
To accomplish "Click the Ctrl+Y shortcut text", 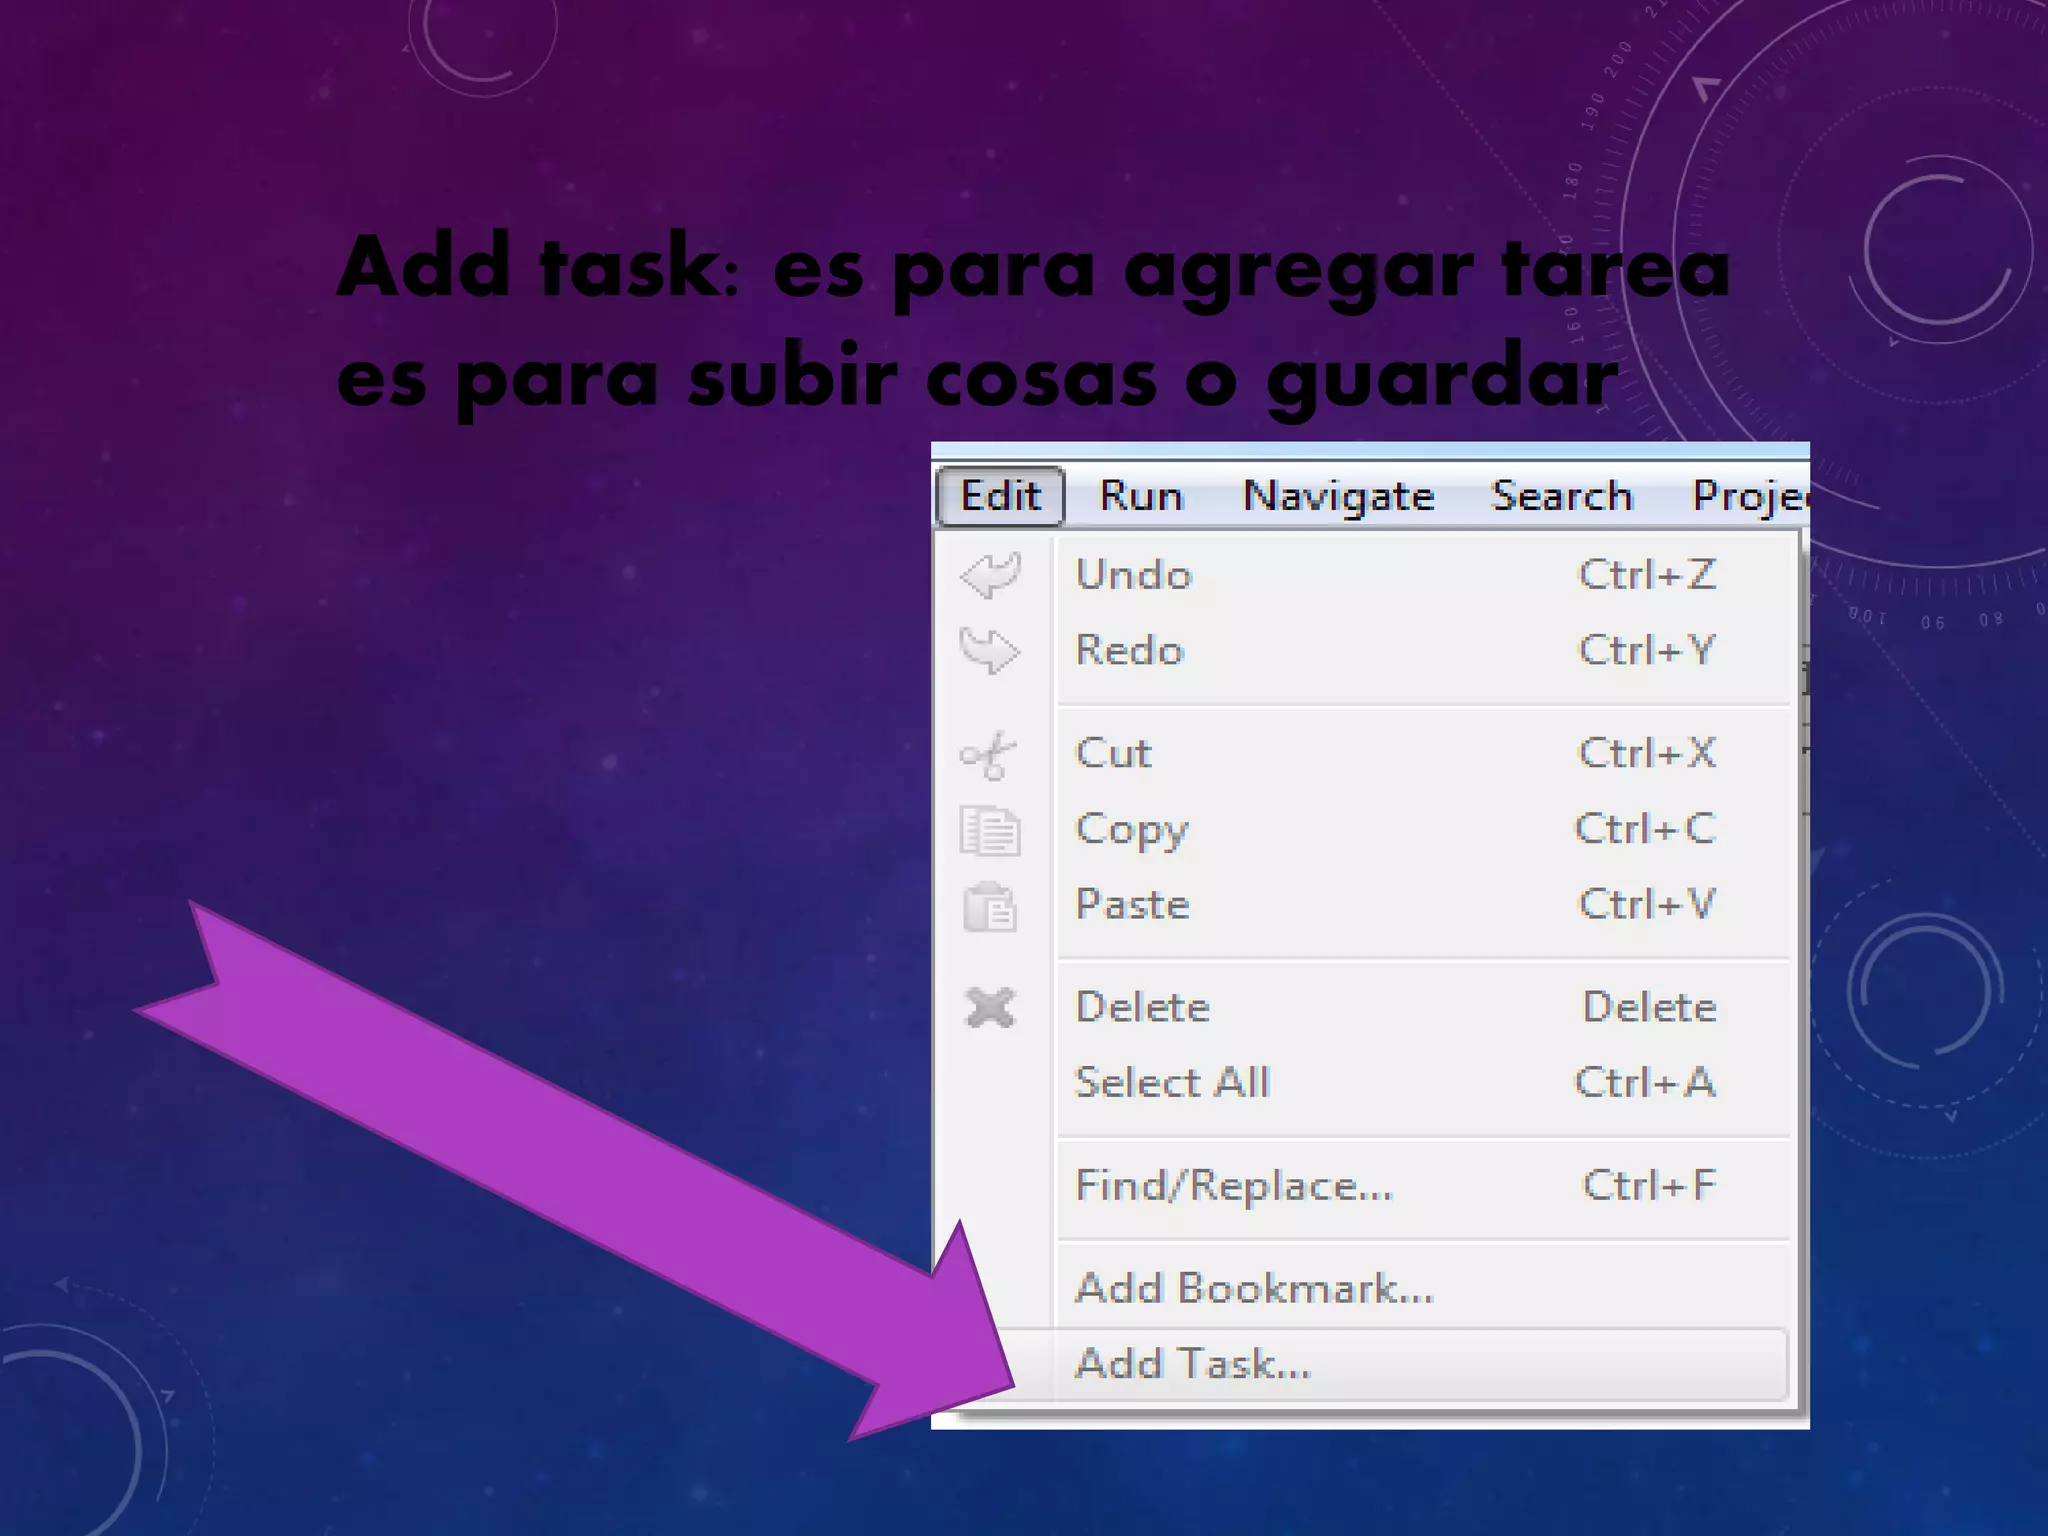I will pyautogui.click(x=1647, y=651).
